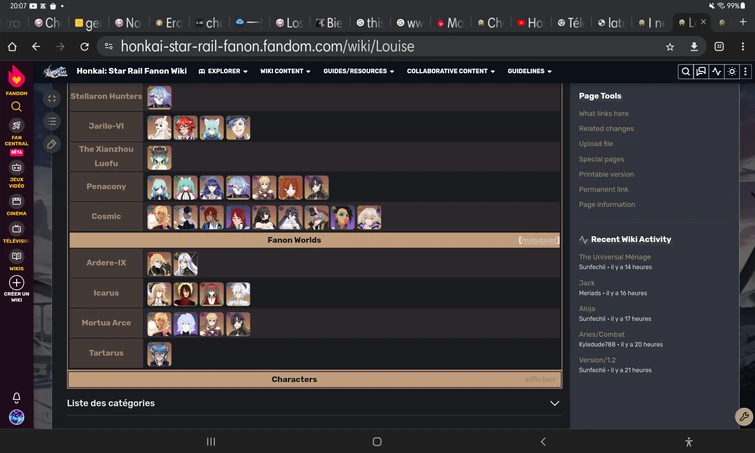Viewport: 755px width, 453px height.
Task: Open The Universal Ménage activity entry
Action: [614, 257]
